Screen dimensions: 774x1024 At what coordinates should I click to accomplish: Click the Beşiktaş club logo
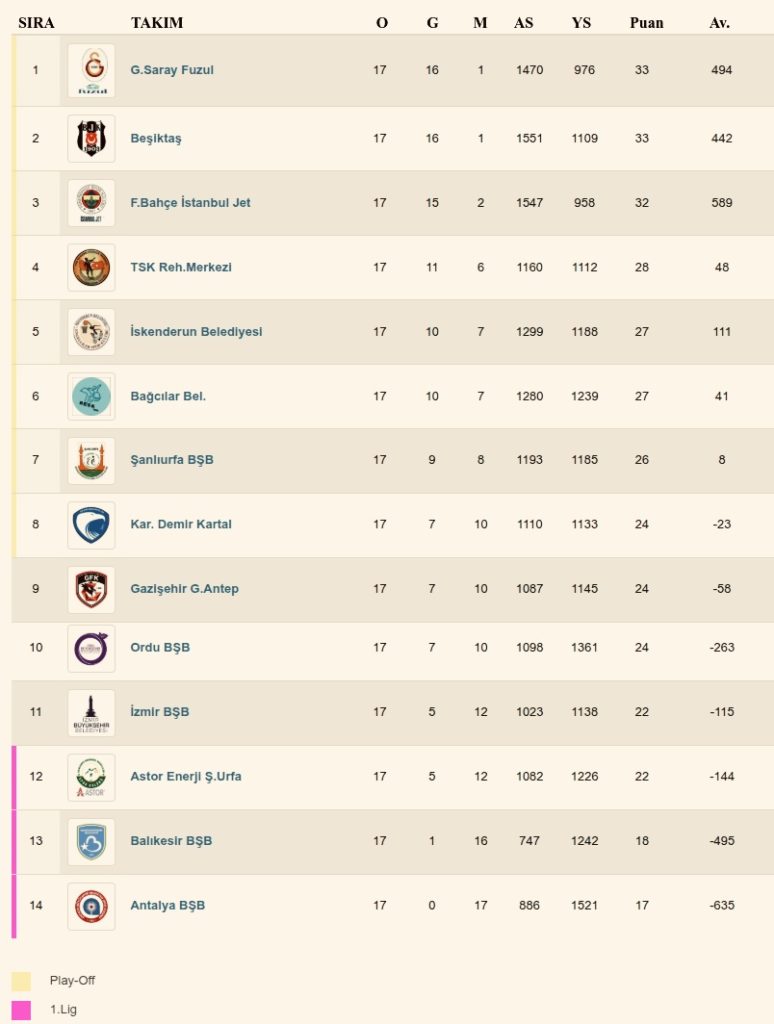pyautogui.click(x=91, y=139)
